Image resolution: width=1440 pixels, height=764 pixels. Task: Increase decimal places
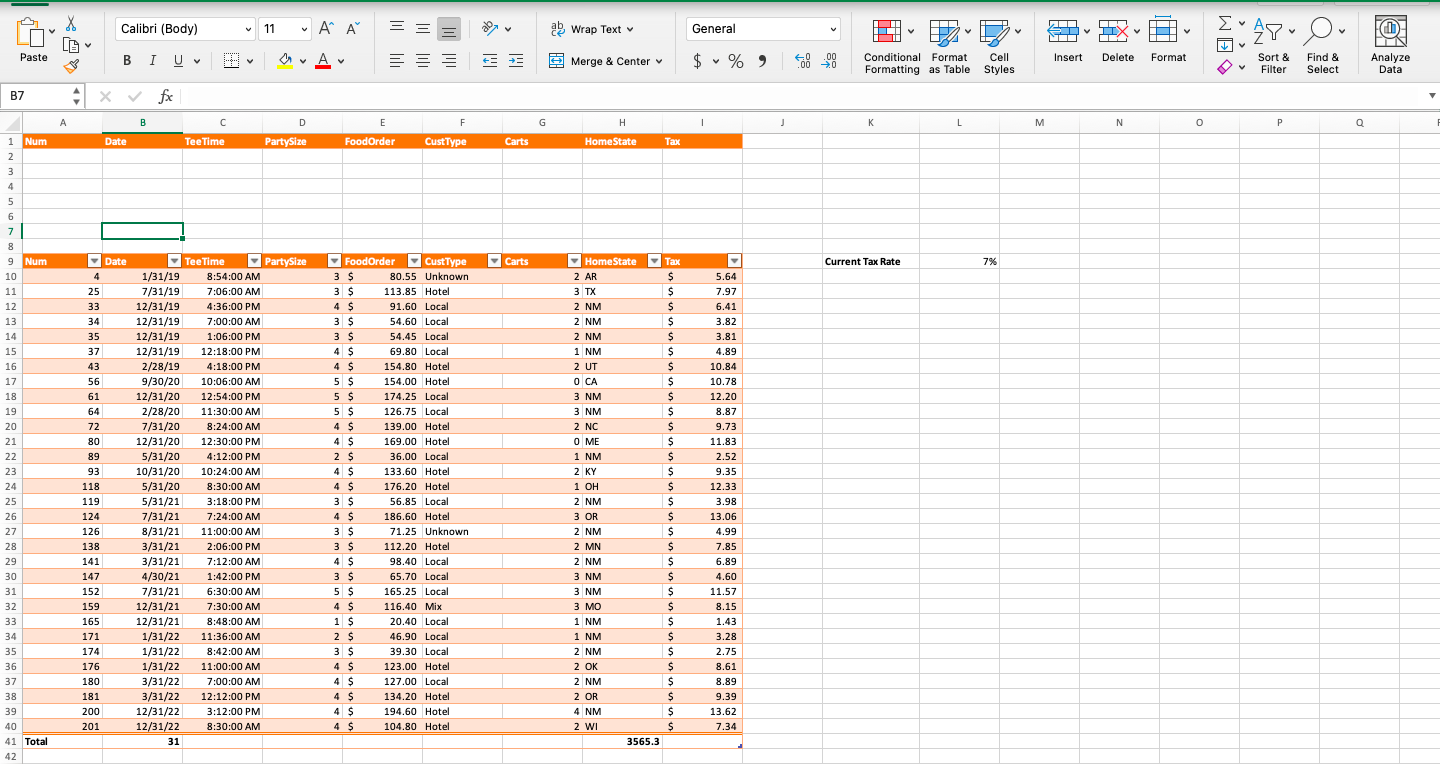pyautogui.click(x=801, y=61)
